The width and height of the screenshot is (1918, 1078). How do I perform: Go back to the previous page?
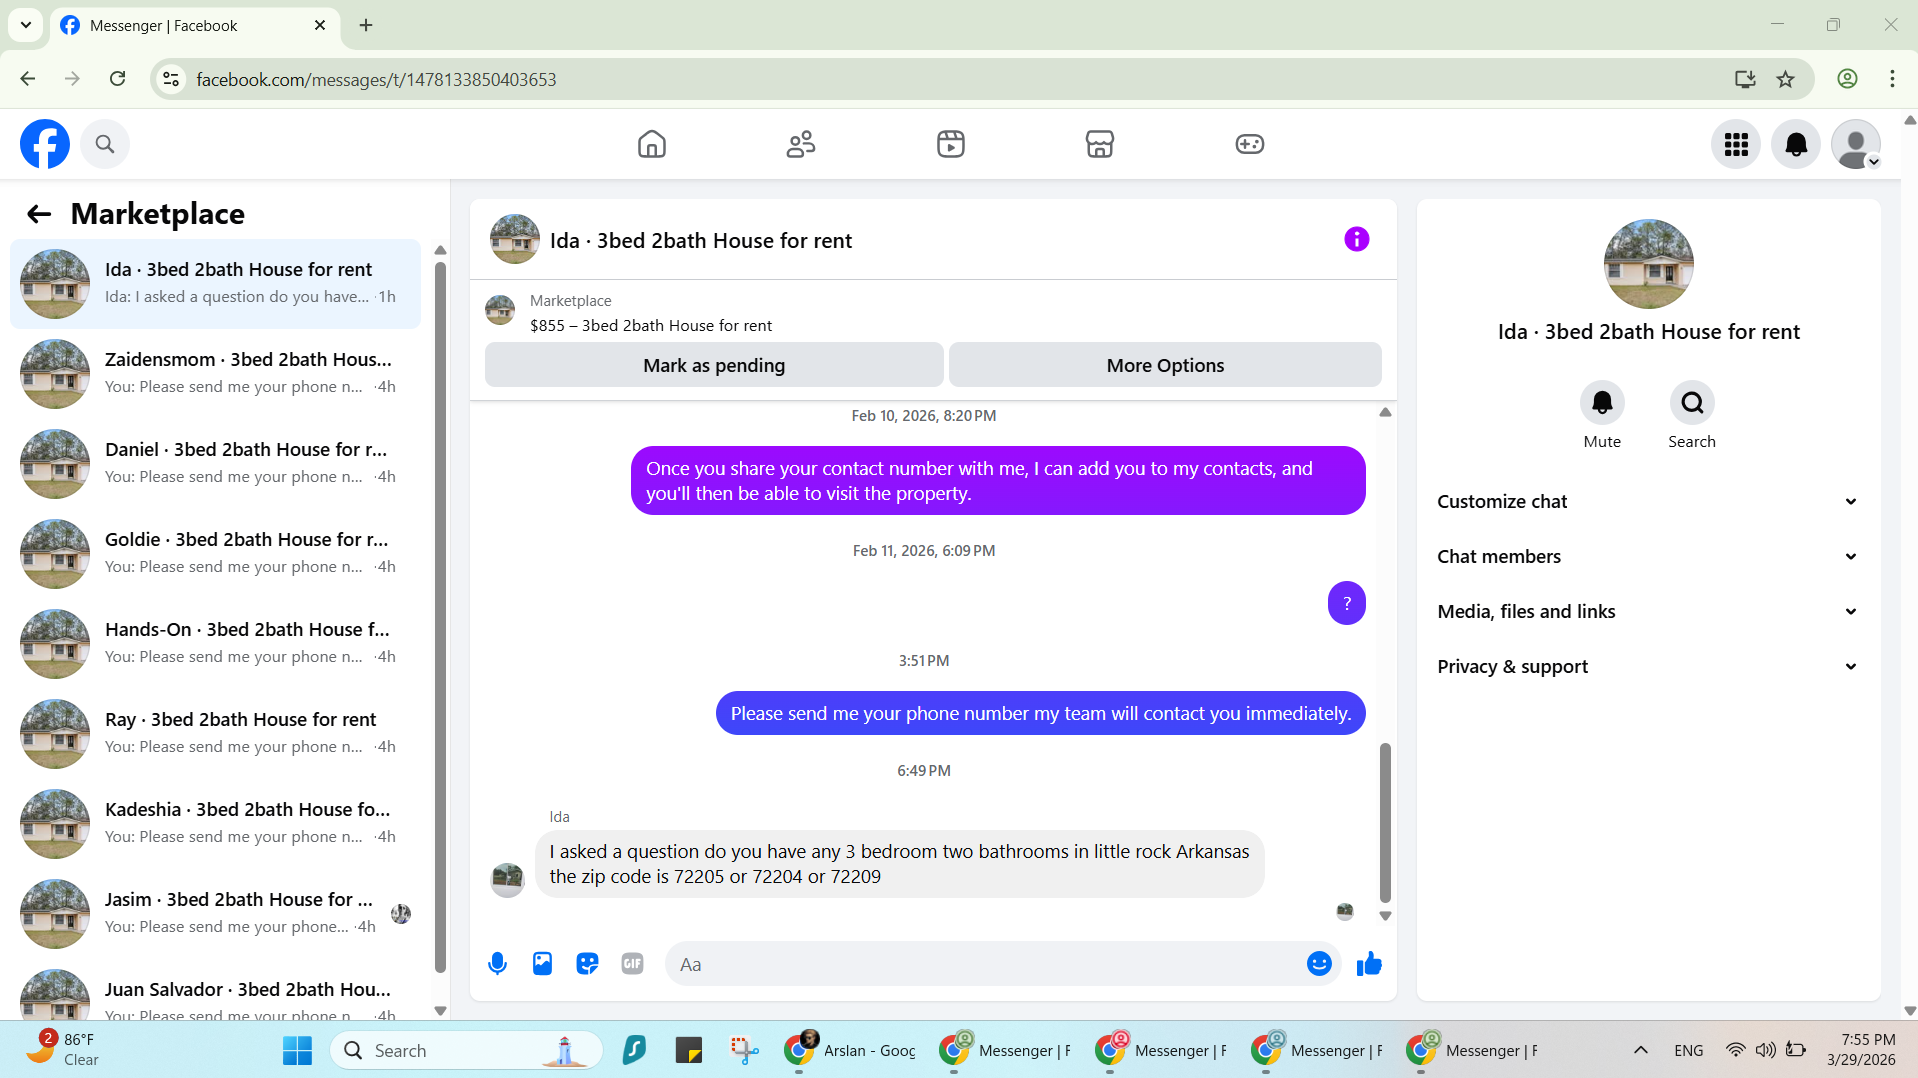[x=28, y=79]
